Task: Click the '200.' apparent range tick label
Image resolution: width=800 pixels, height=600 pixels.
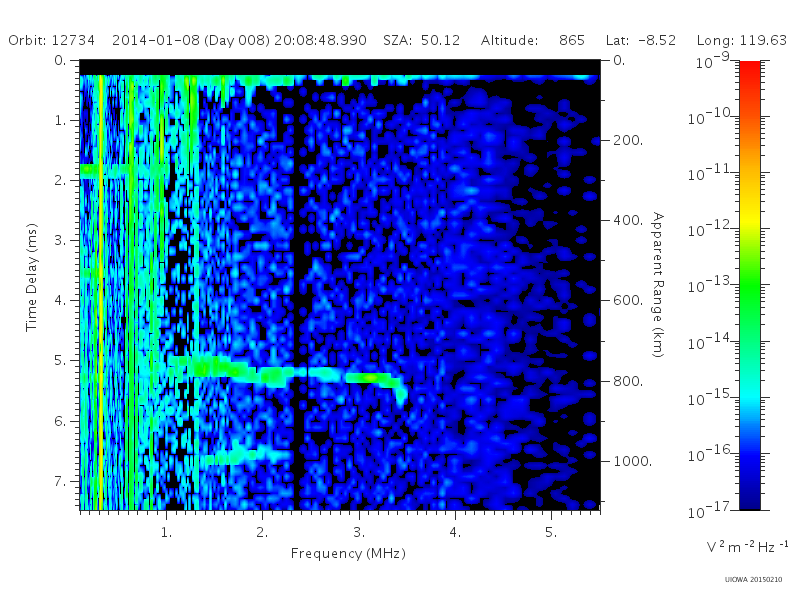Action: [628, 140]
